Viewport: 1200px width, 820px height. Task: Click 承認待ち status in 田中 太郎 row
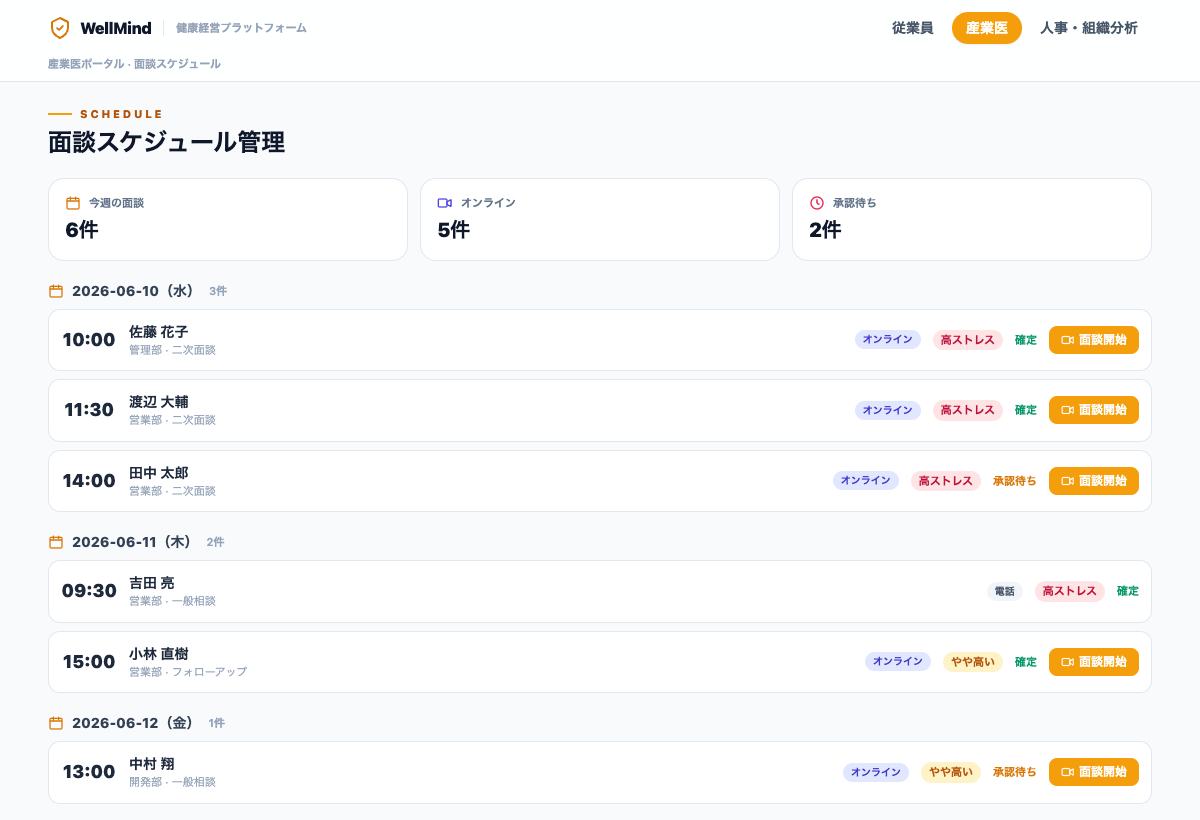tap(1015, 481)
